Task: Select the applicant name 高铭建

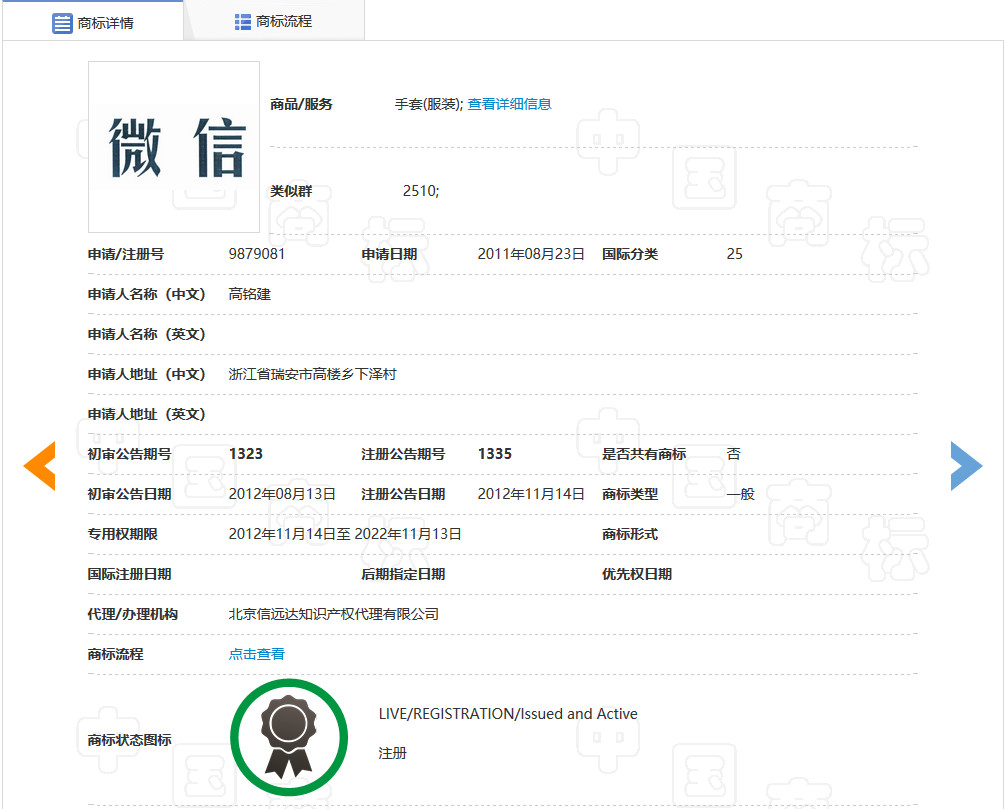Action: pos(250,294)
